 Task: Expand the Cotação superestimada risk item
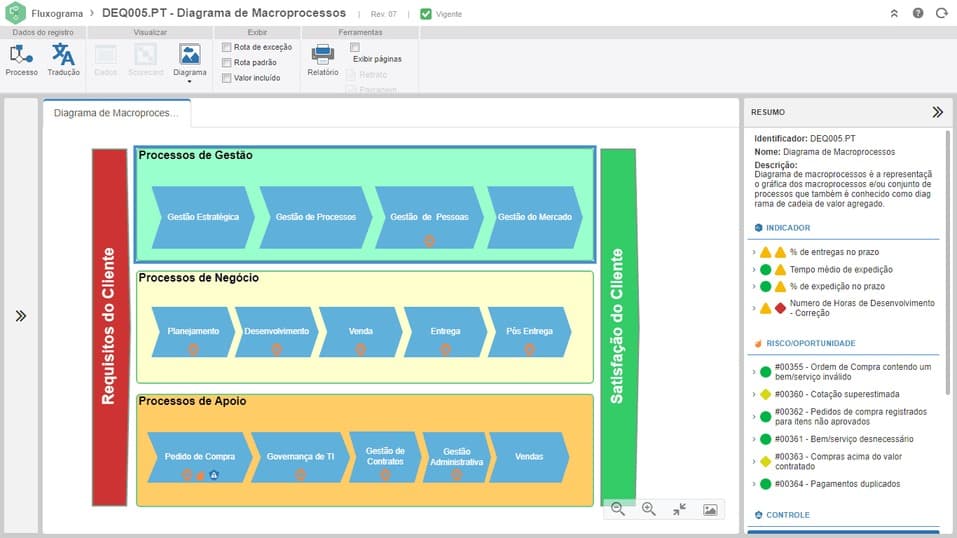tap(754, 394)
